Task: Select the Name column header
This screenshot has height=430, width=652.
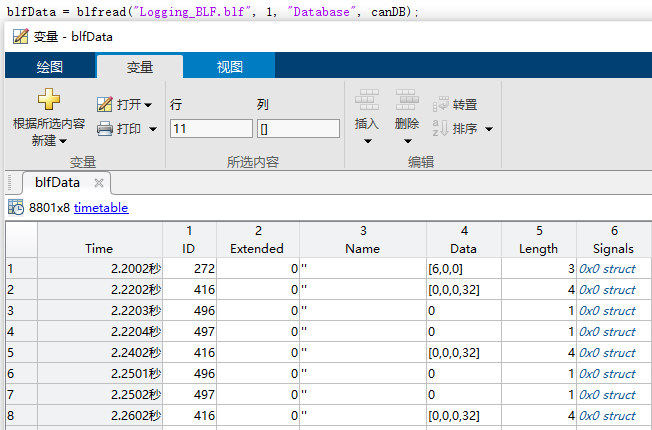Action: coord(363,240)
